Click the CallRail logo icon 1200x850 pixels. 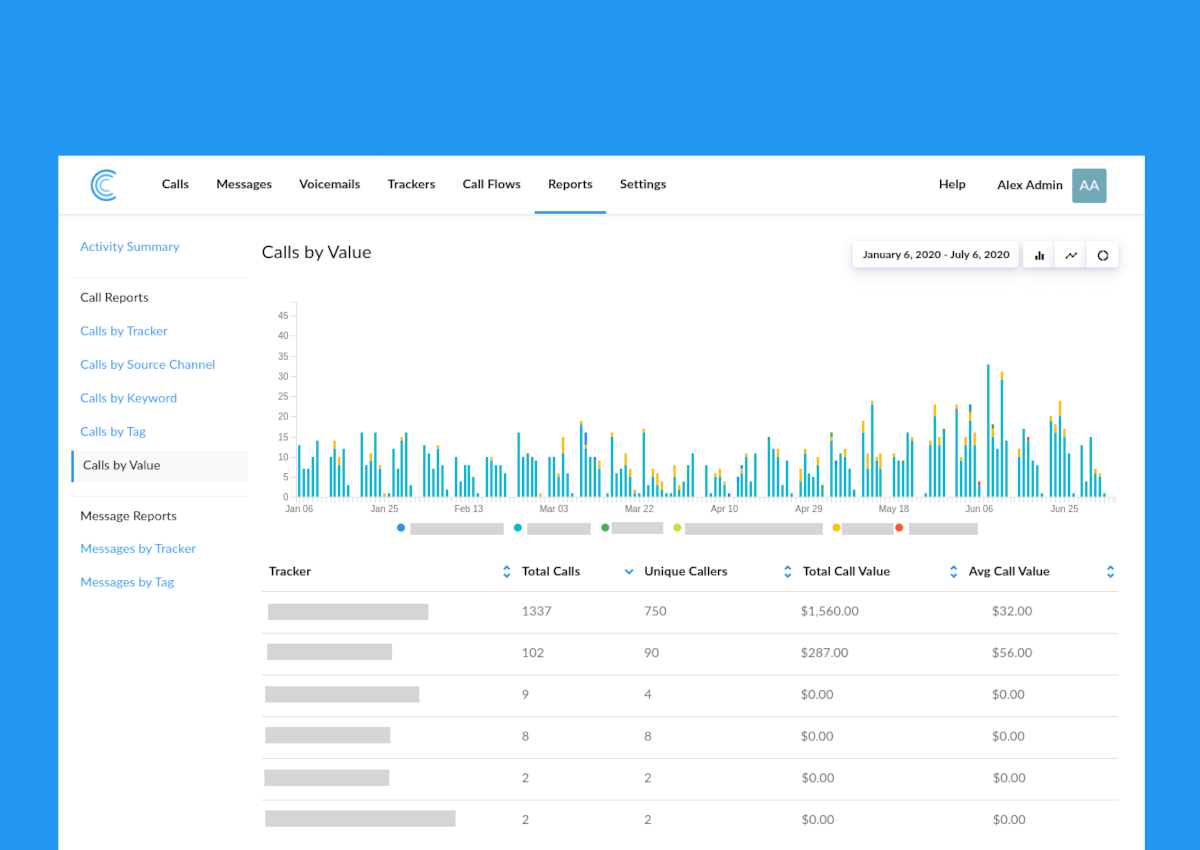(x=103, y=185)
